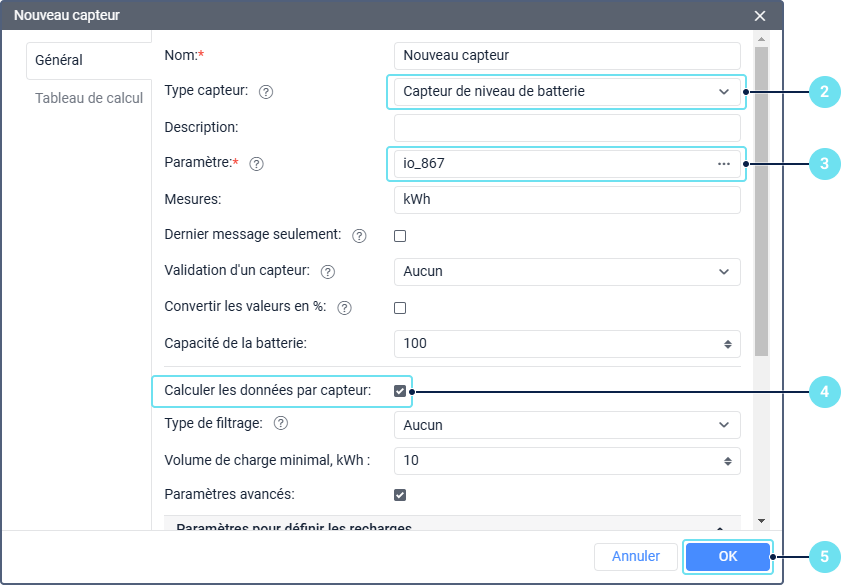Image resolution: width=841 pixels, height=585 pixels.
Task: Open the Type de filtrage dropdown
Action: click(x=566, y=425)
